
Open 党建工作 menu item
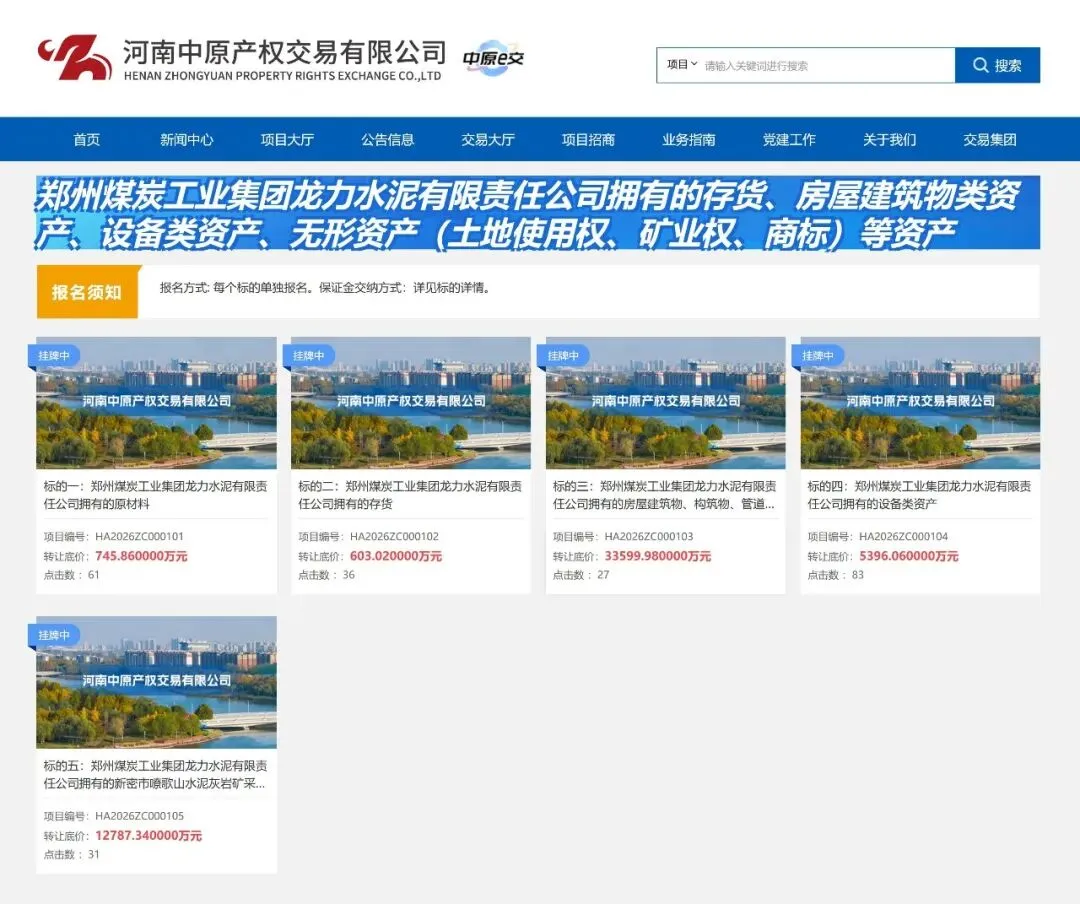coord(789,140)
